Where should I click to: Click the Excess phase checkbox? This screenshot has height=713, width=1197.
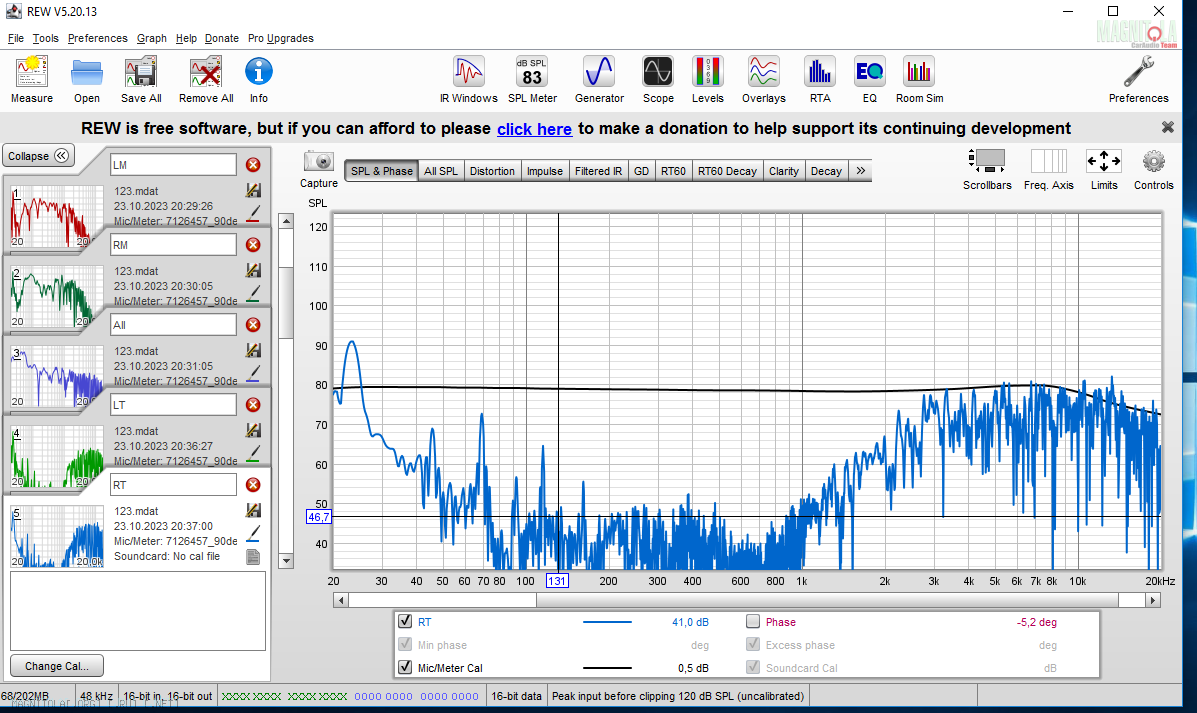[753, 644]
